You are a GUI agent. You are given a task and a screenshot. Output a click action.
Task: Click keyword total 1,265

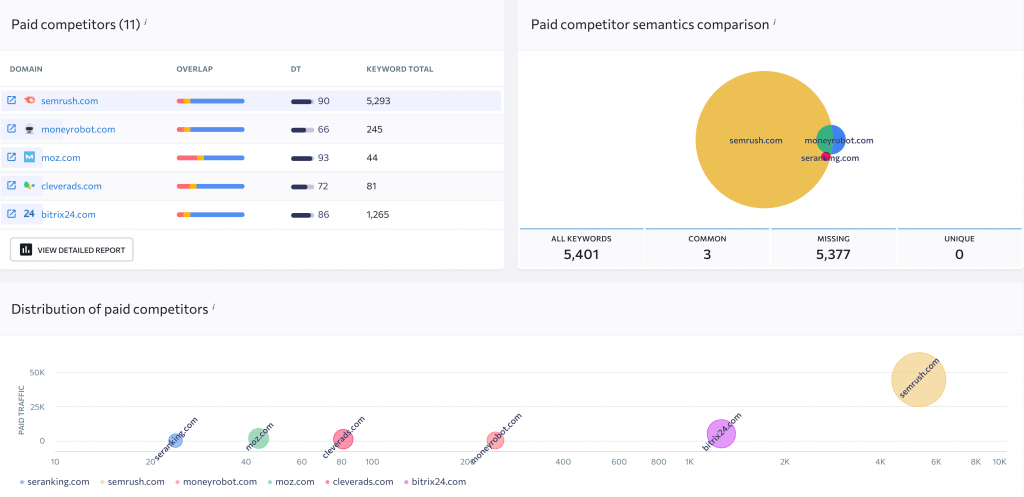coord(378,214)
